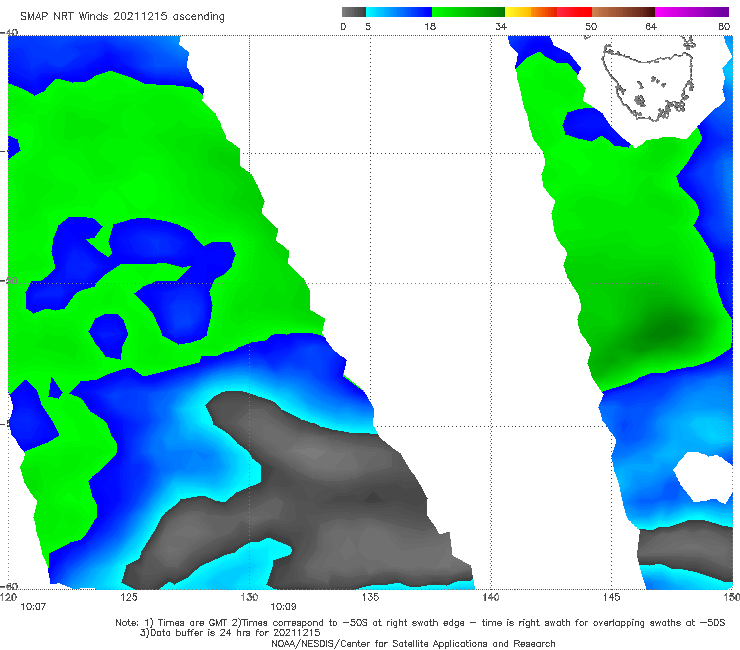Click the longitude label '145'
Image resolution: width=740 pixels, height=650 pixels.
tap(612, 597)
